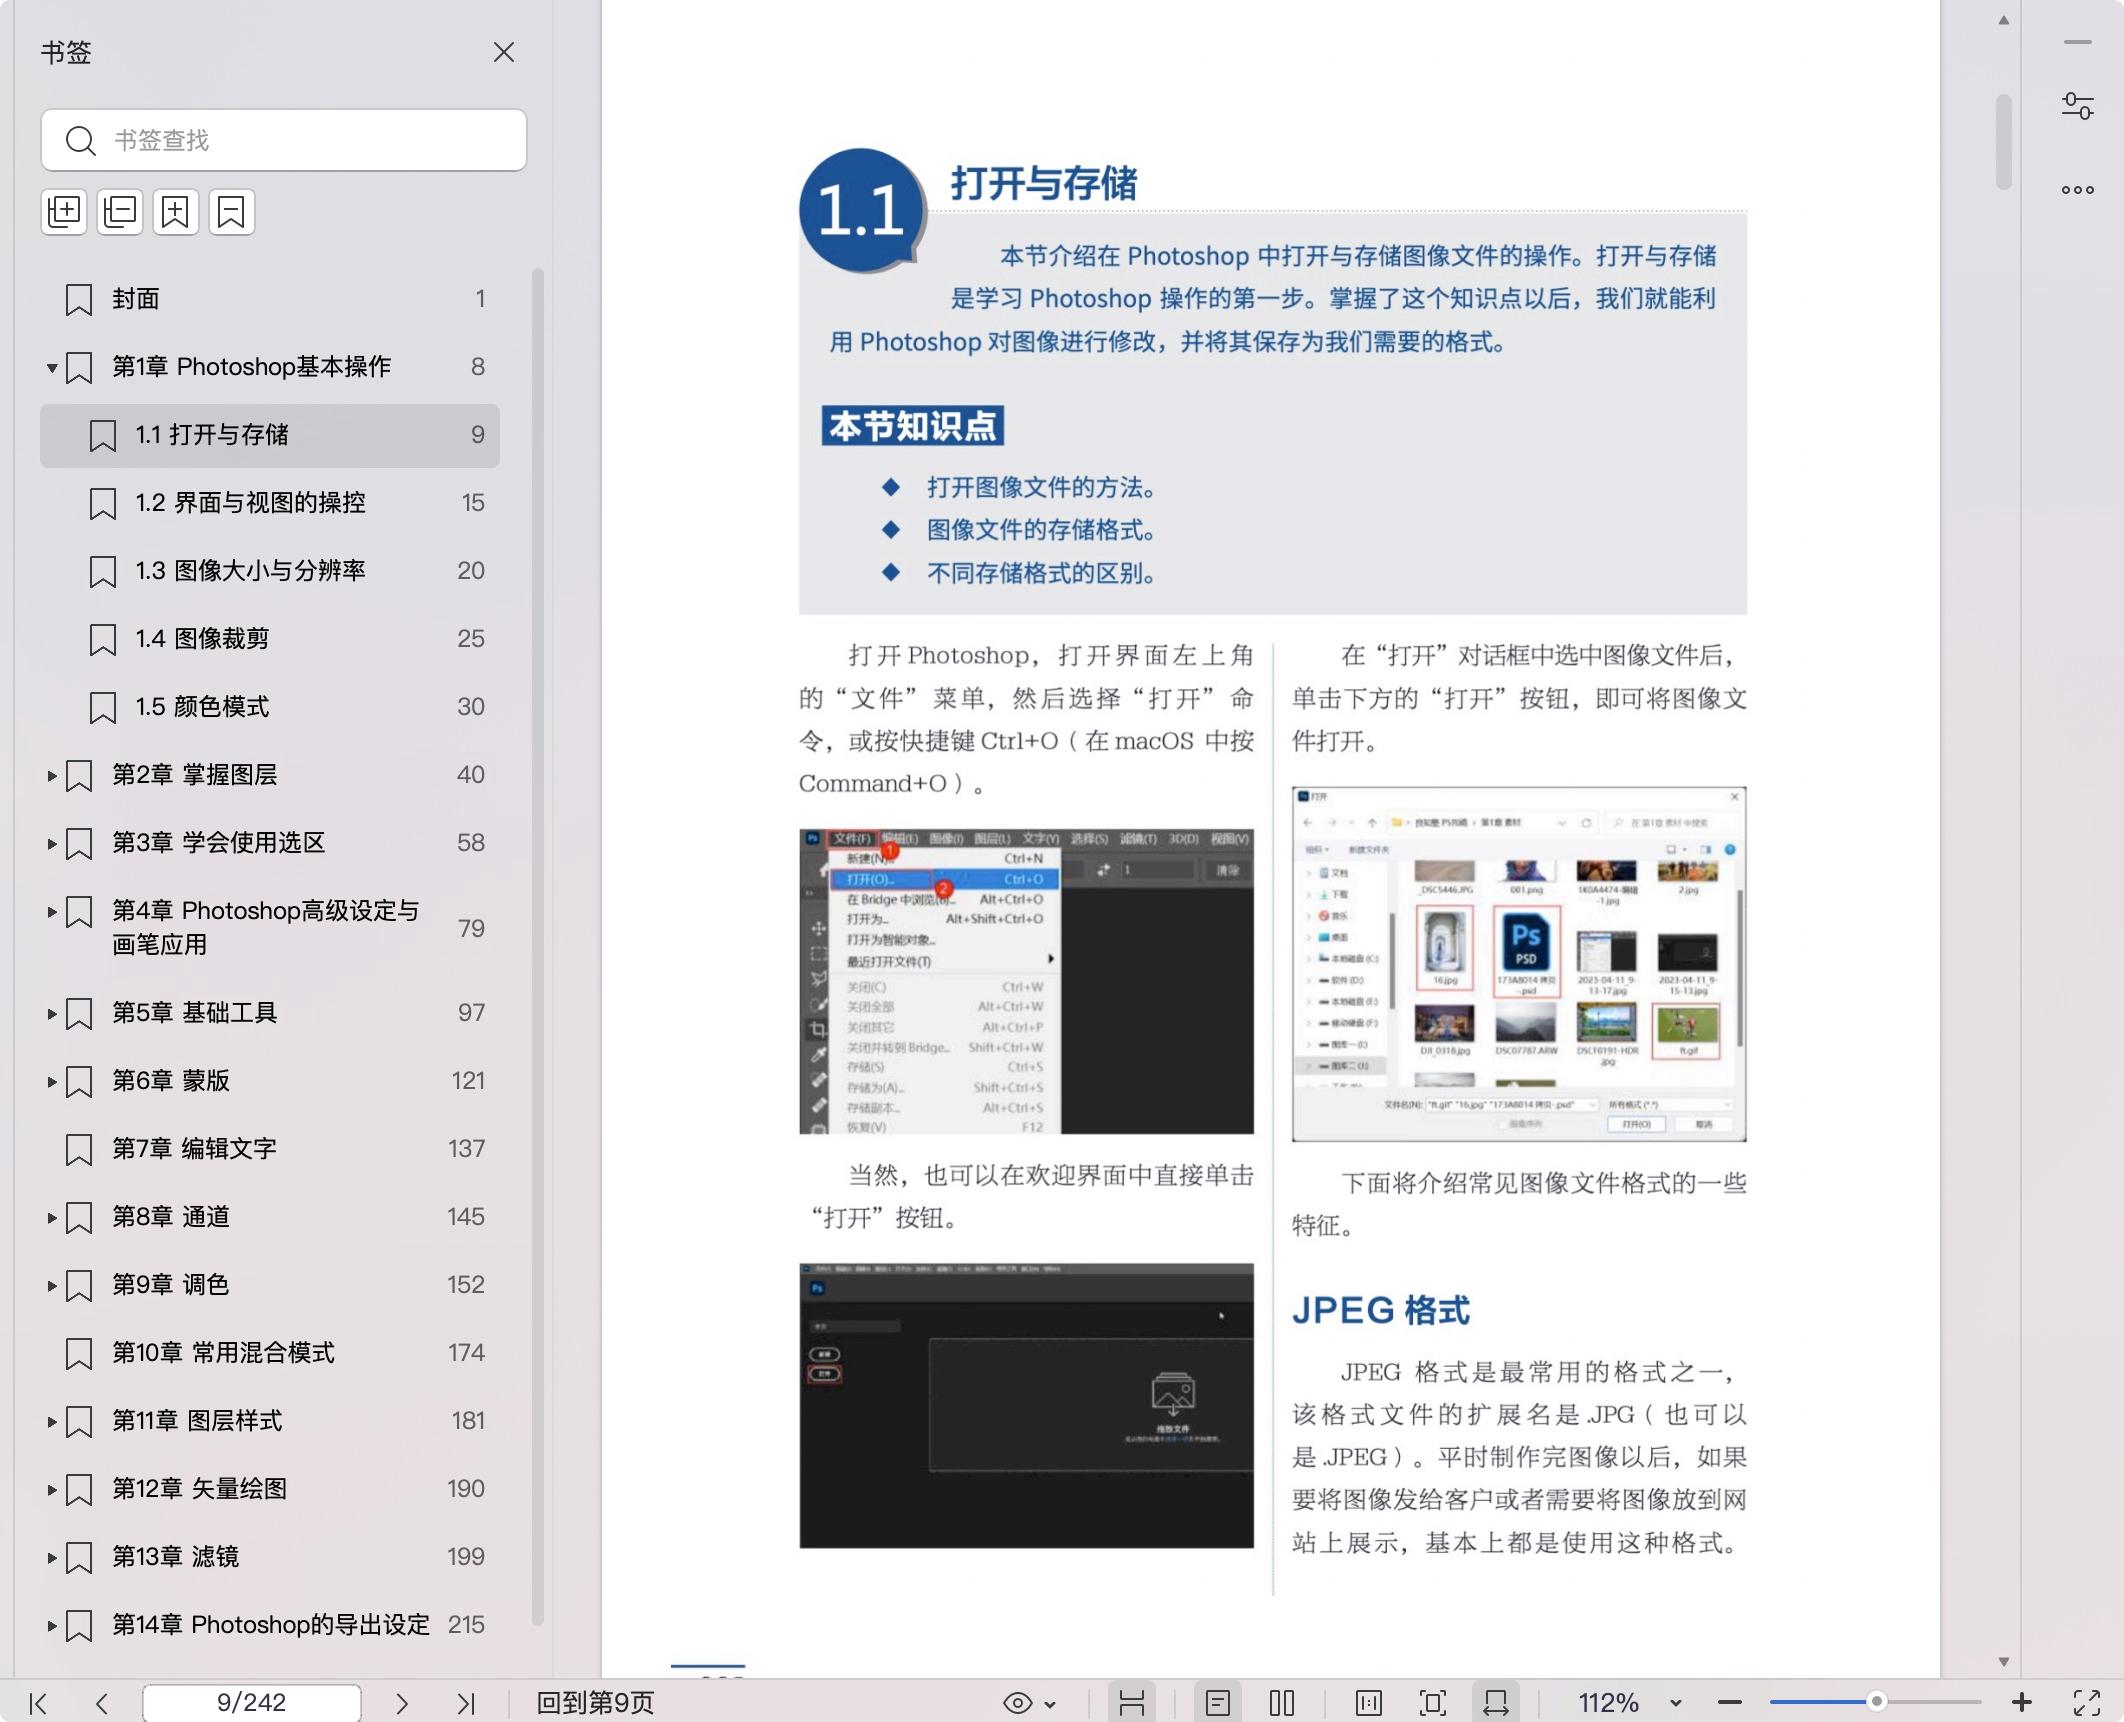Open bookmark 1.3 图像大小与分辨率

coord(270,571)
